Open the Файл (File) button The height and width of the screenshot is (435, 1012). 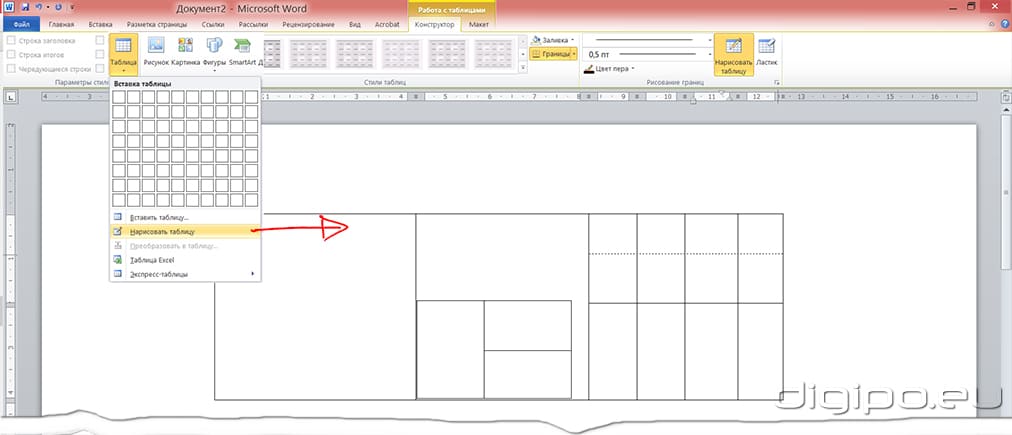point(20,23)
